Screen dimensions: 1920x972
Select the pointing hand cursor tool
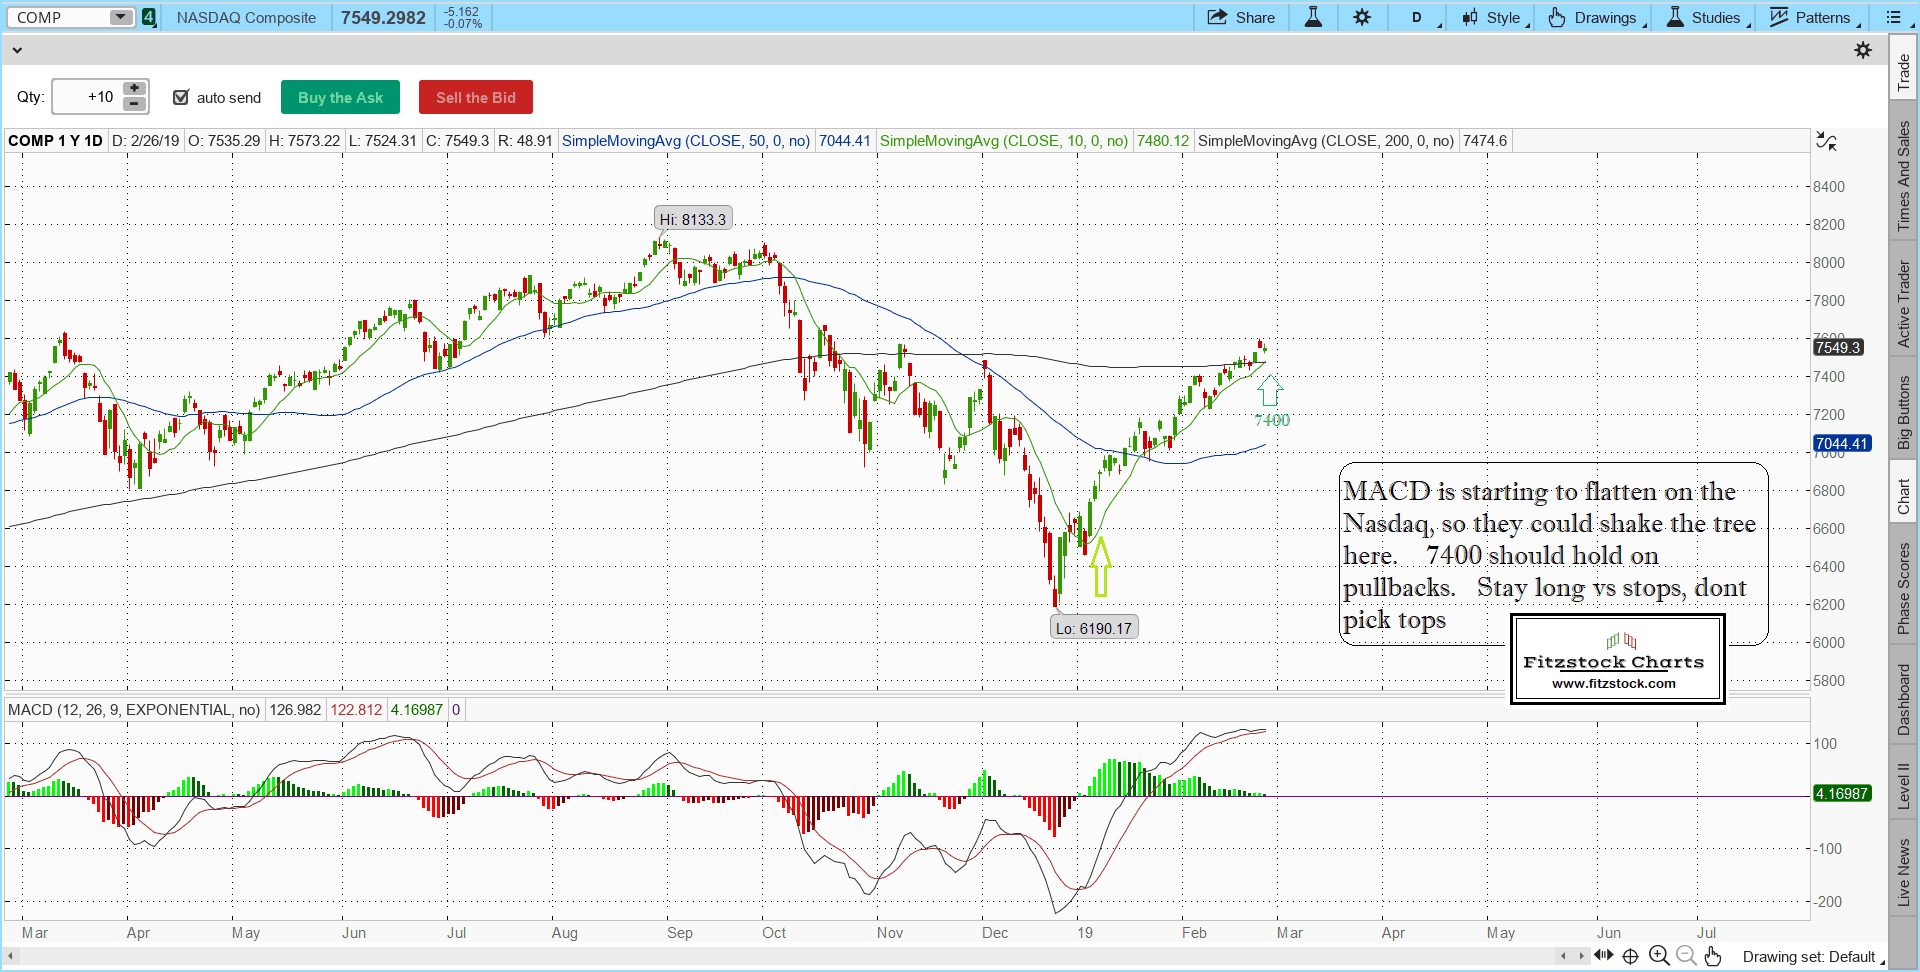point(1713,956)
